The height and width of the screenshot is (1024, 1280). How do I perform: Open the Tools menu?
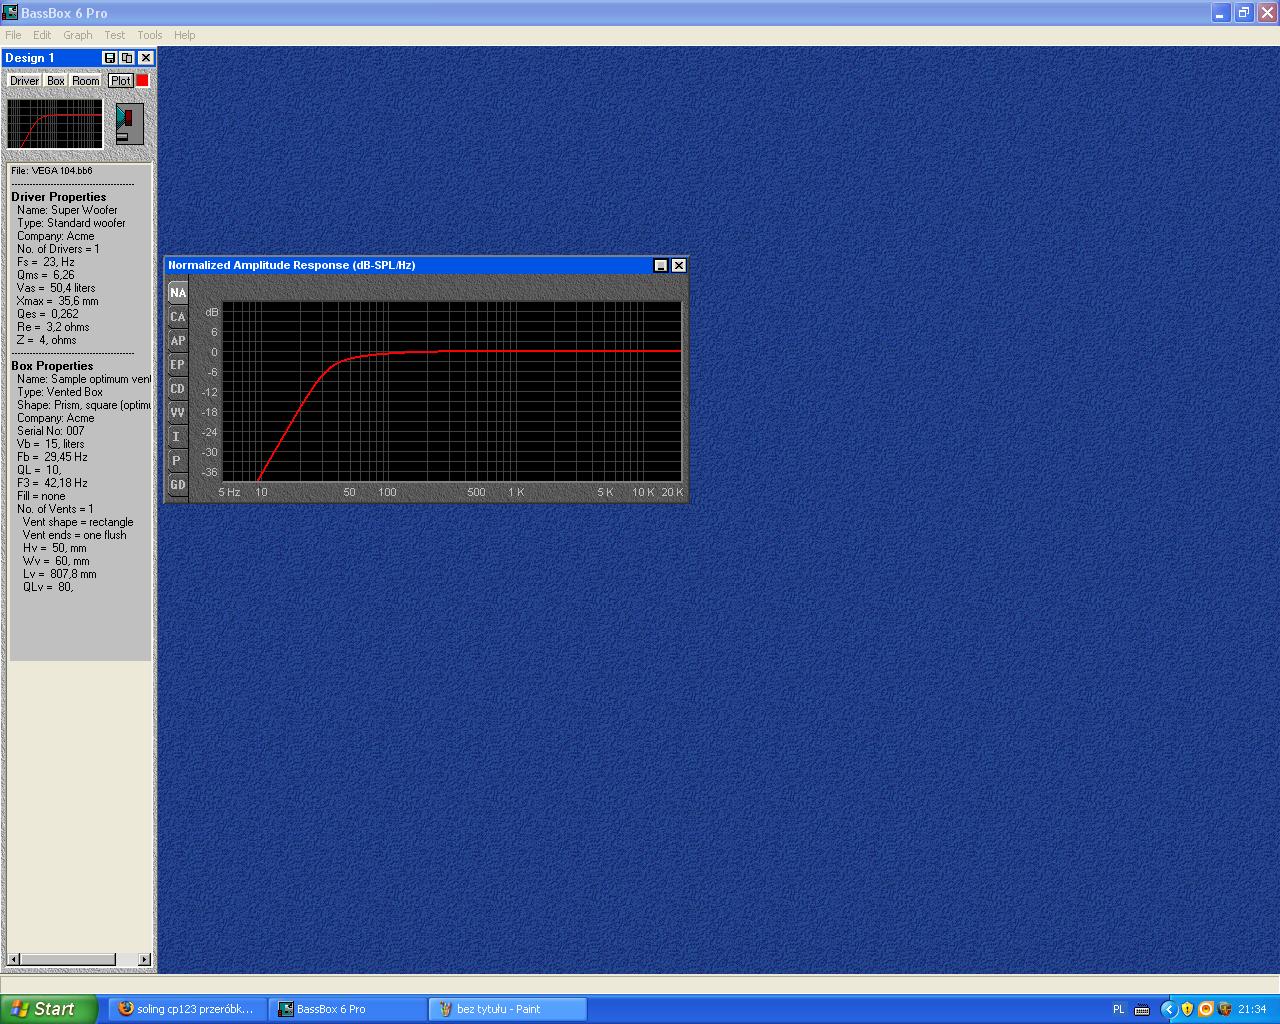pyautogui.click(x=150, y=35)
